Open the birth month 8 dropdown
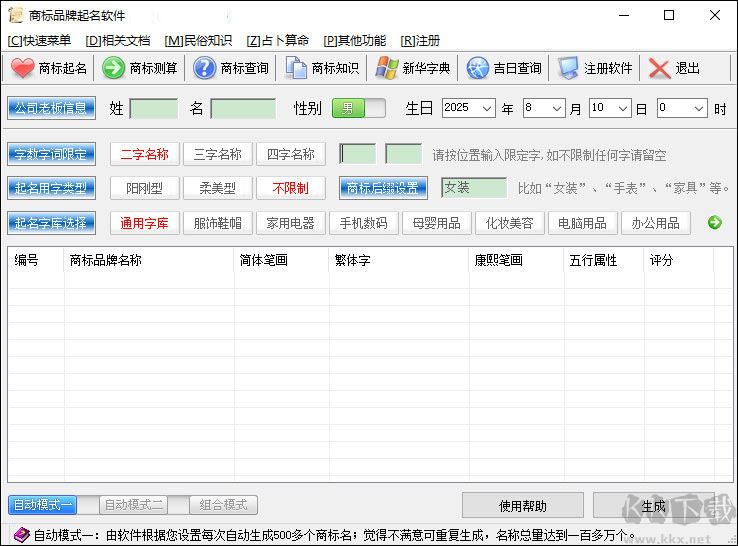738x546 pixels. click(557, 108)
